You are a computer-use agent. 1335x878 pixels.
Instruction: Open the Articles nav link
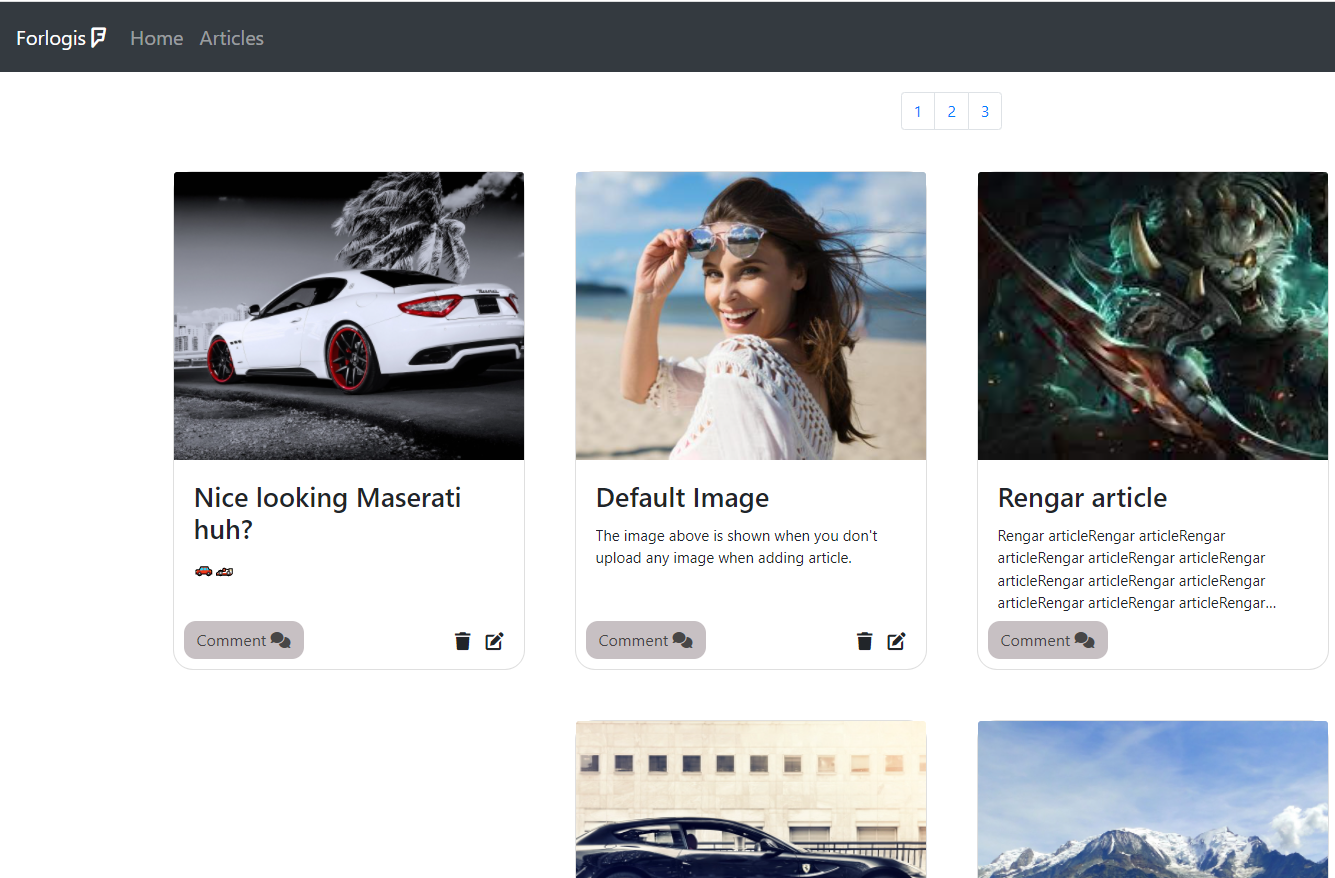232,38
